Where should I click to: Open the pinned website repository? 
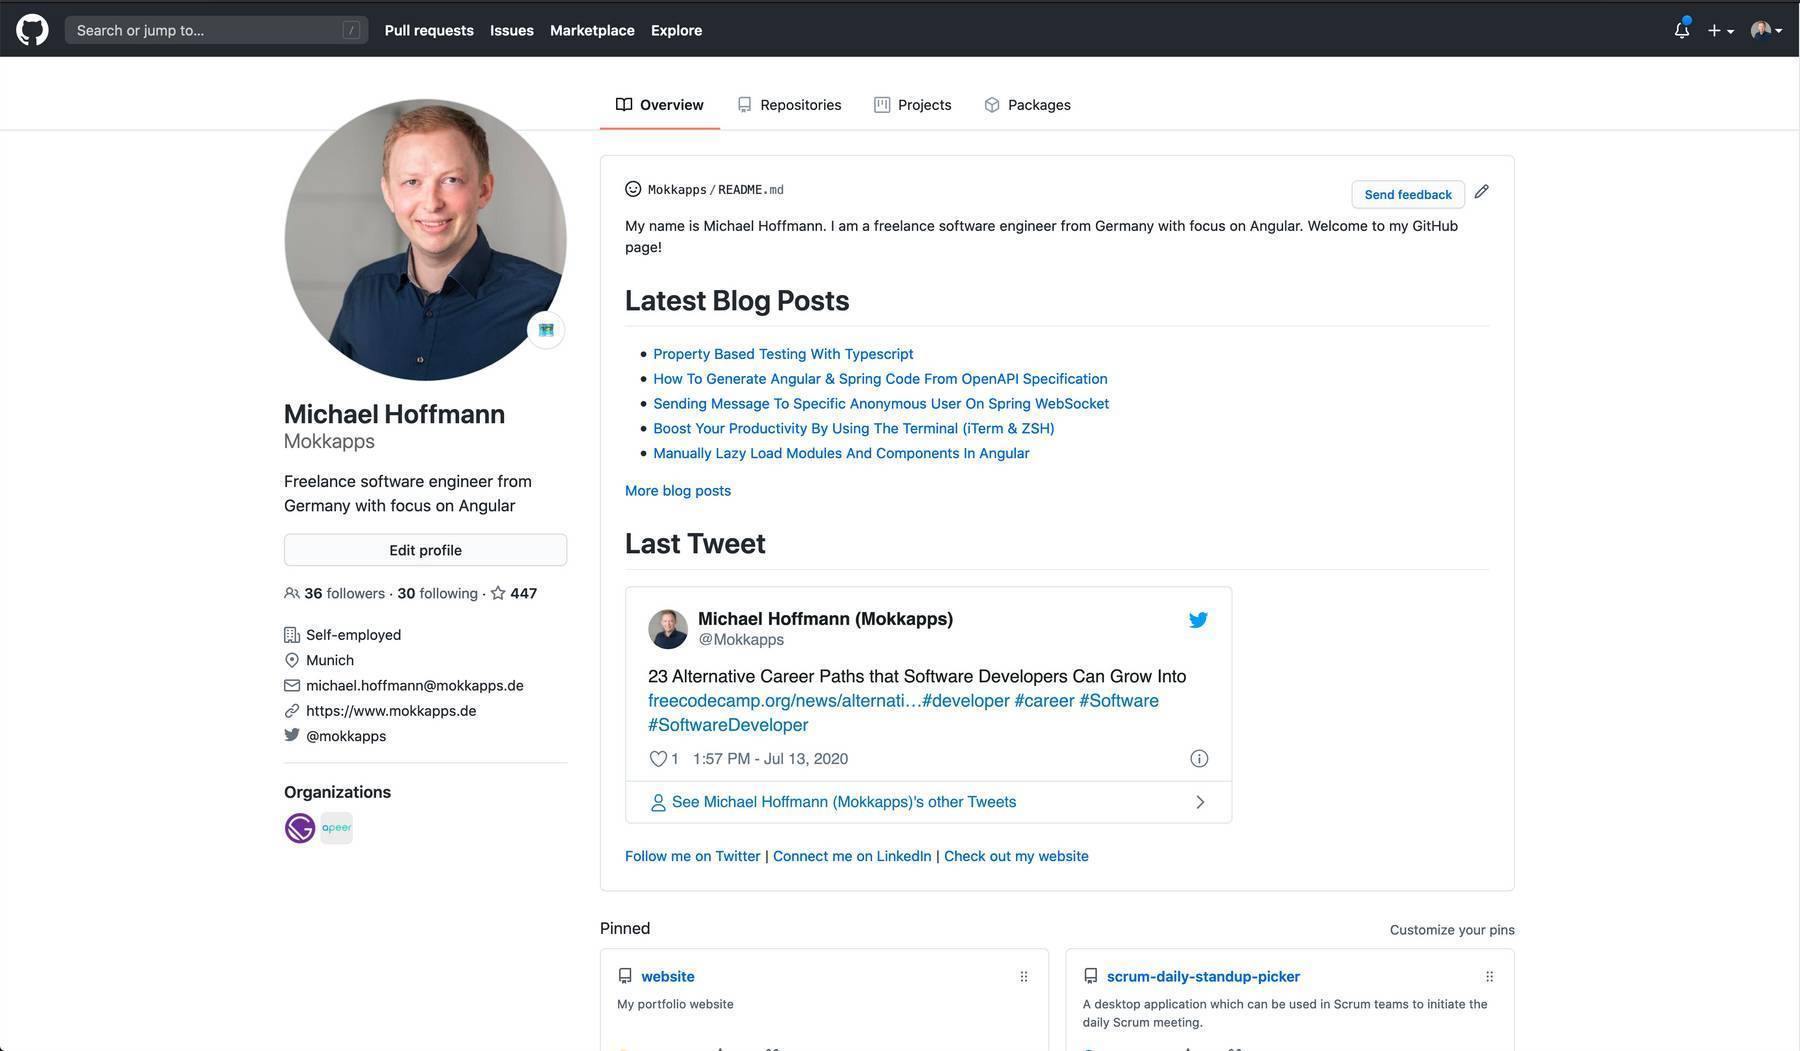click(x=668, y=976)
